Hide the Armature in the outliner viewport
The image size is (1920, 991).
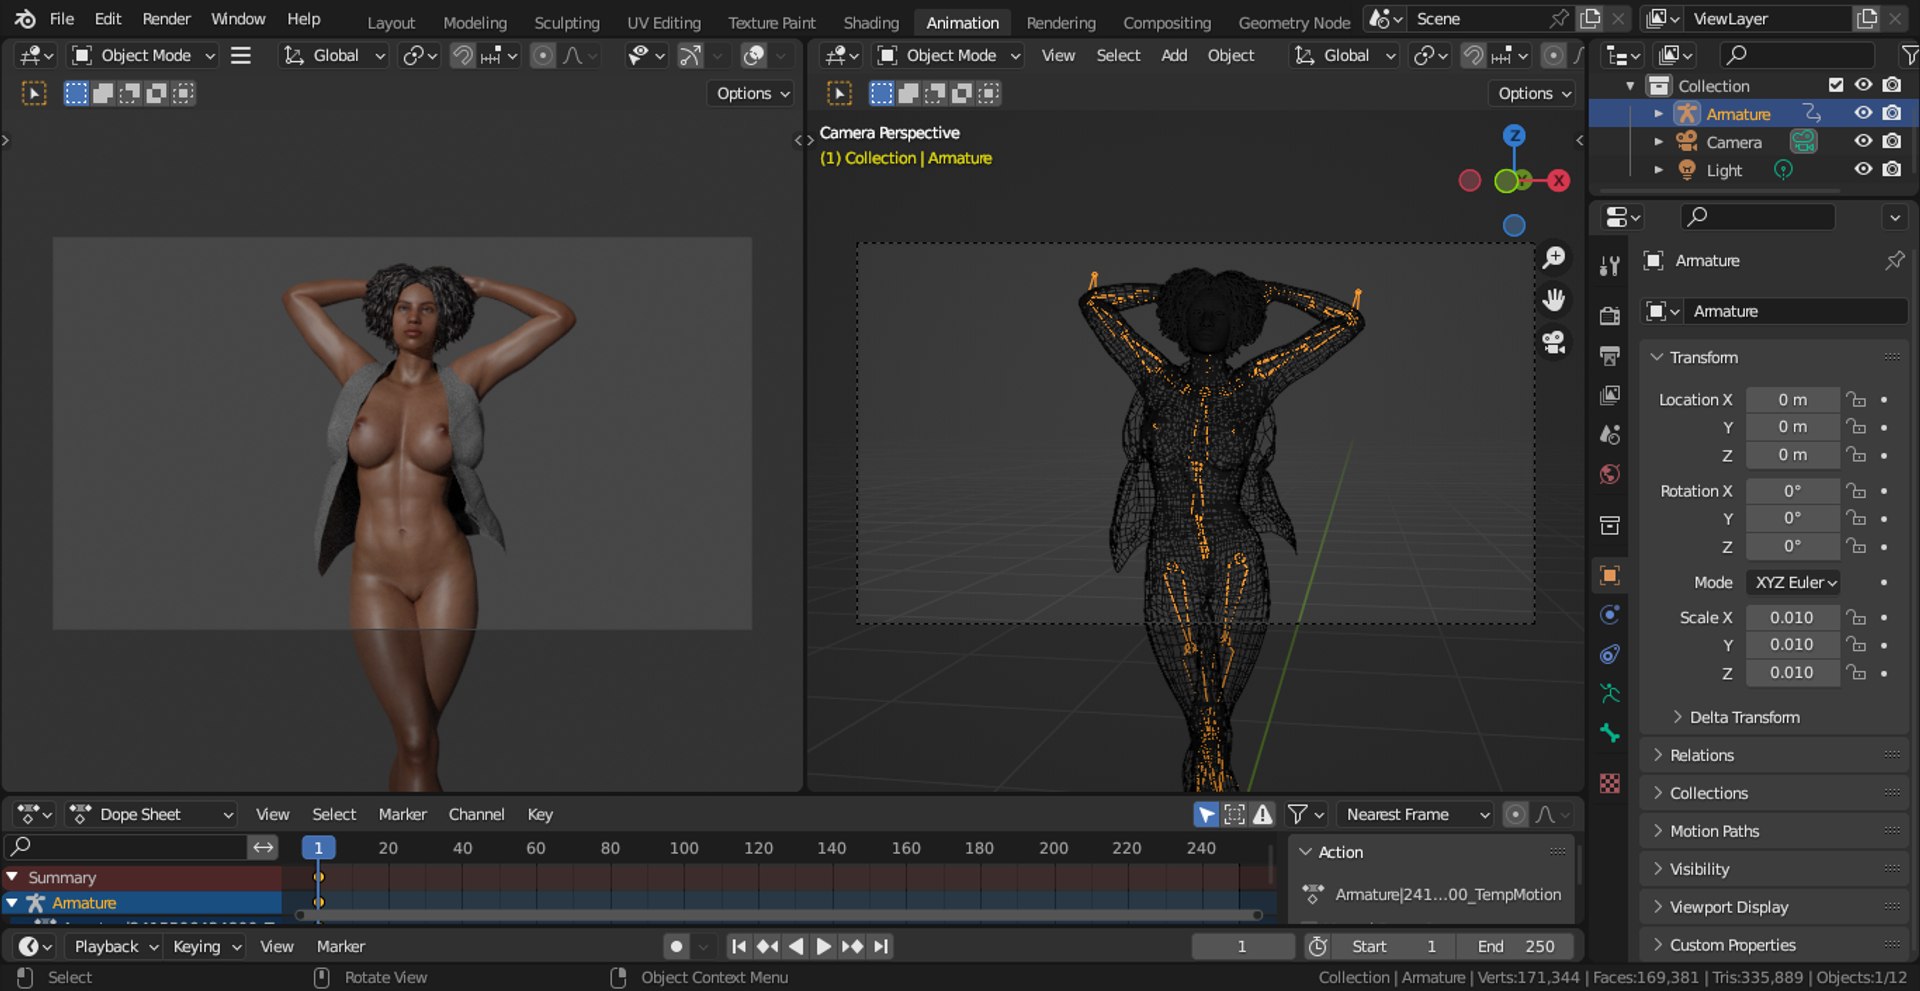click(1863, 113)
